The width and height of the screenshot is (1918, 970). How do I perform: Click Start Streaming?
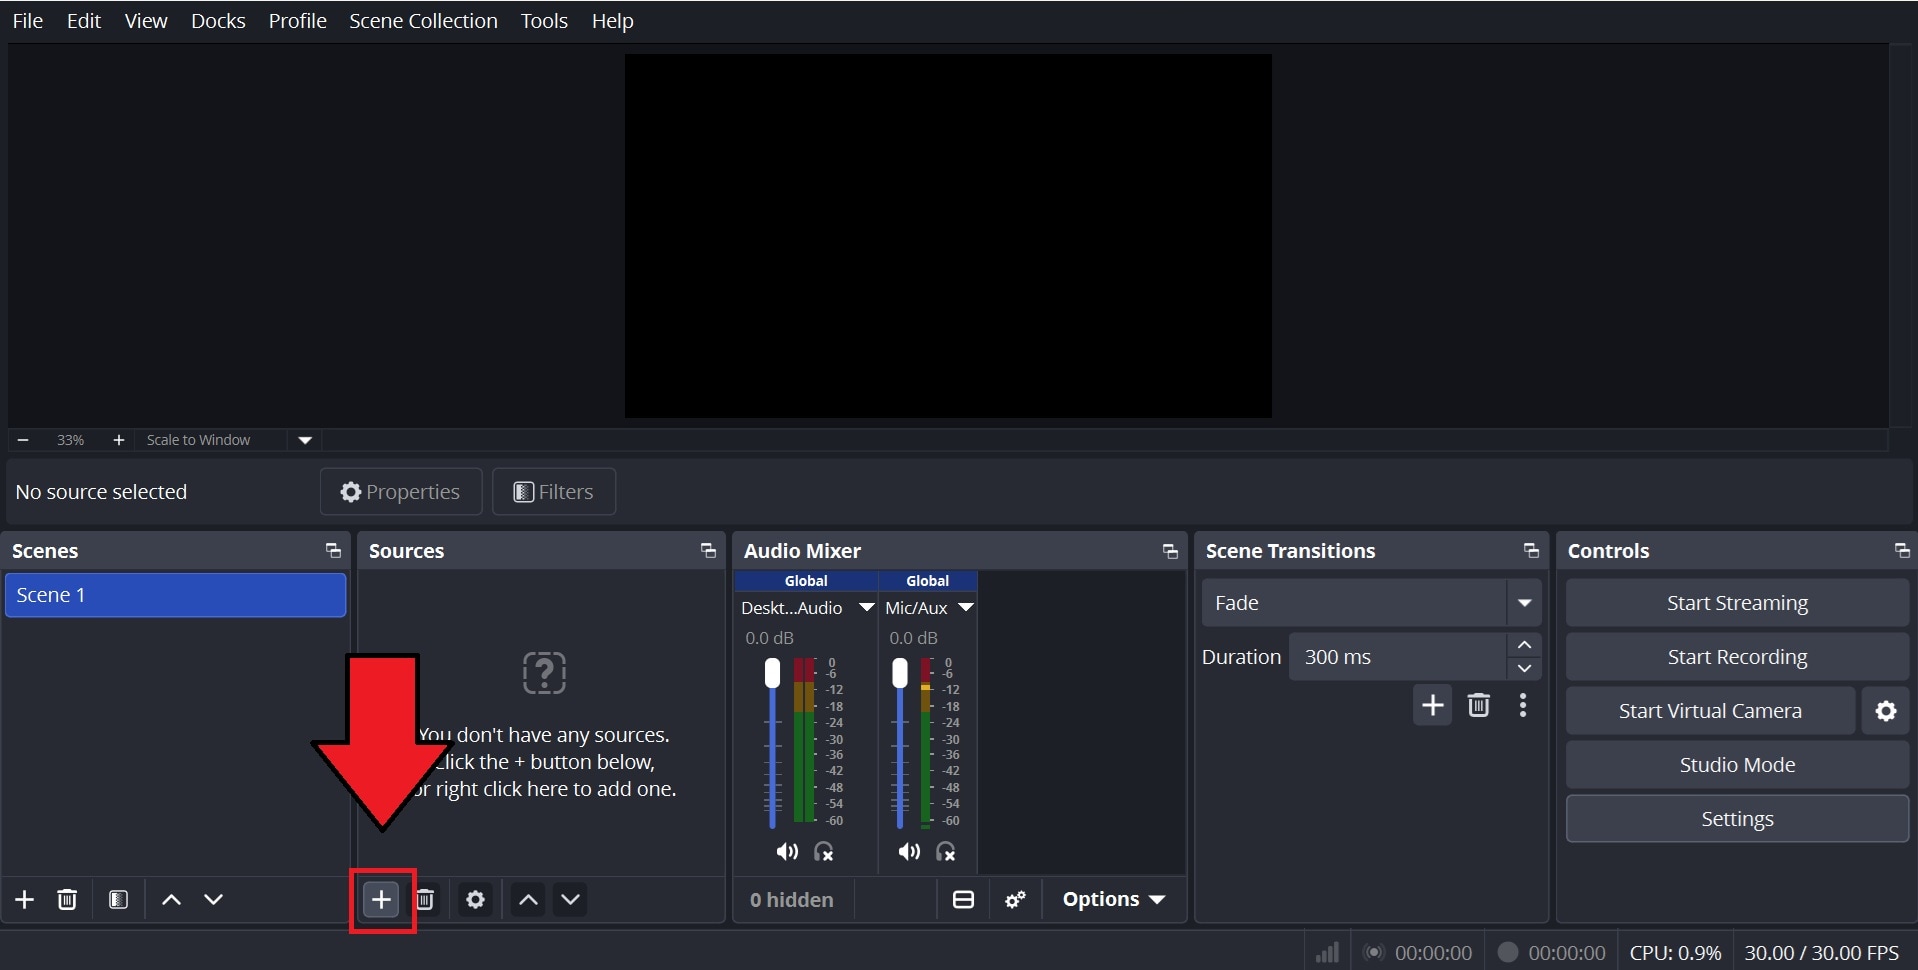coord(1737,603)
